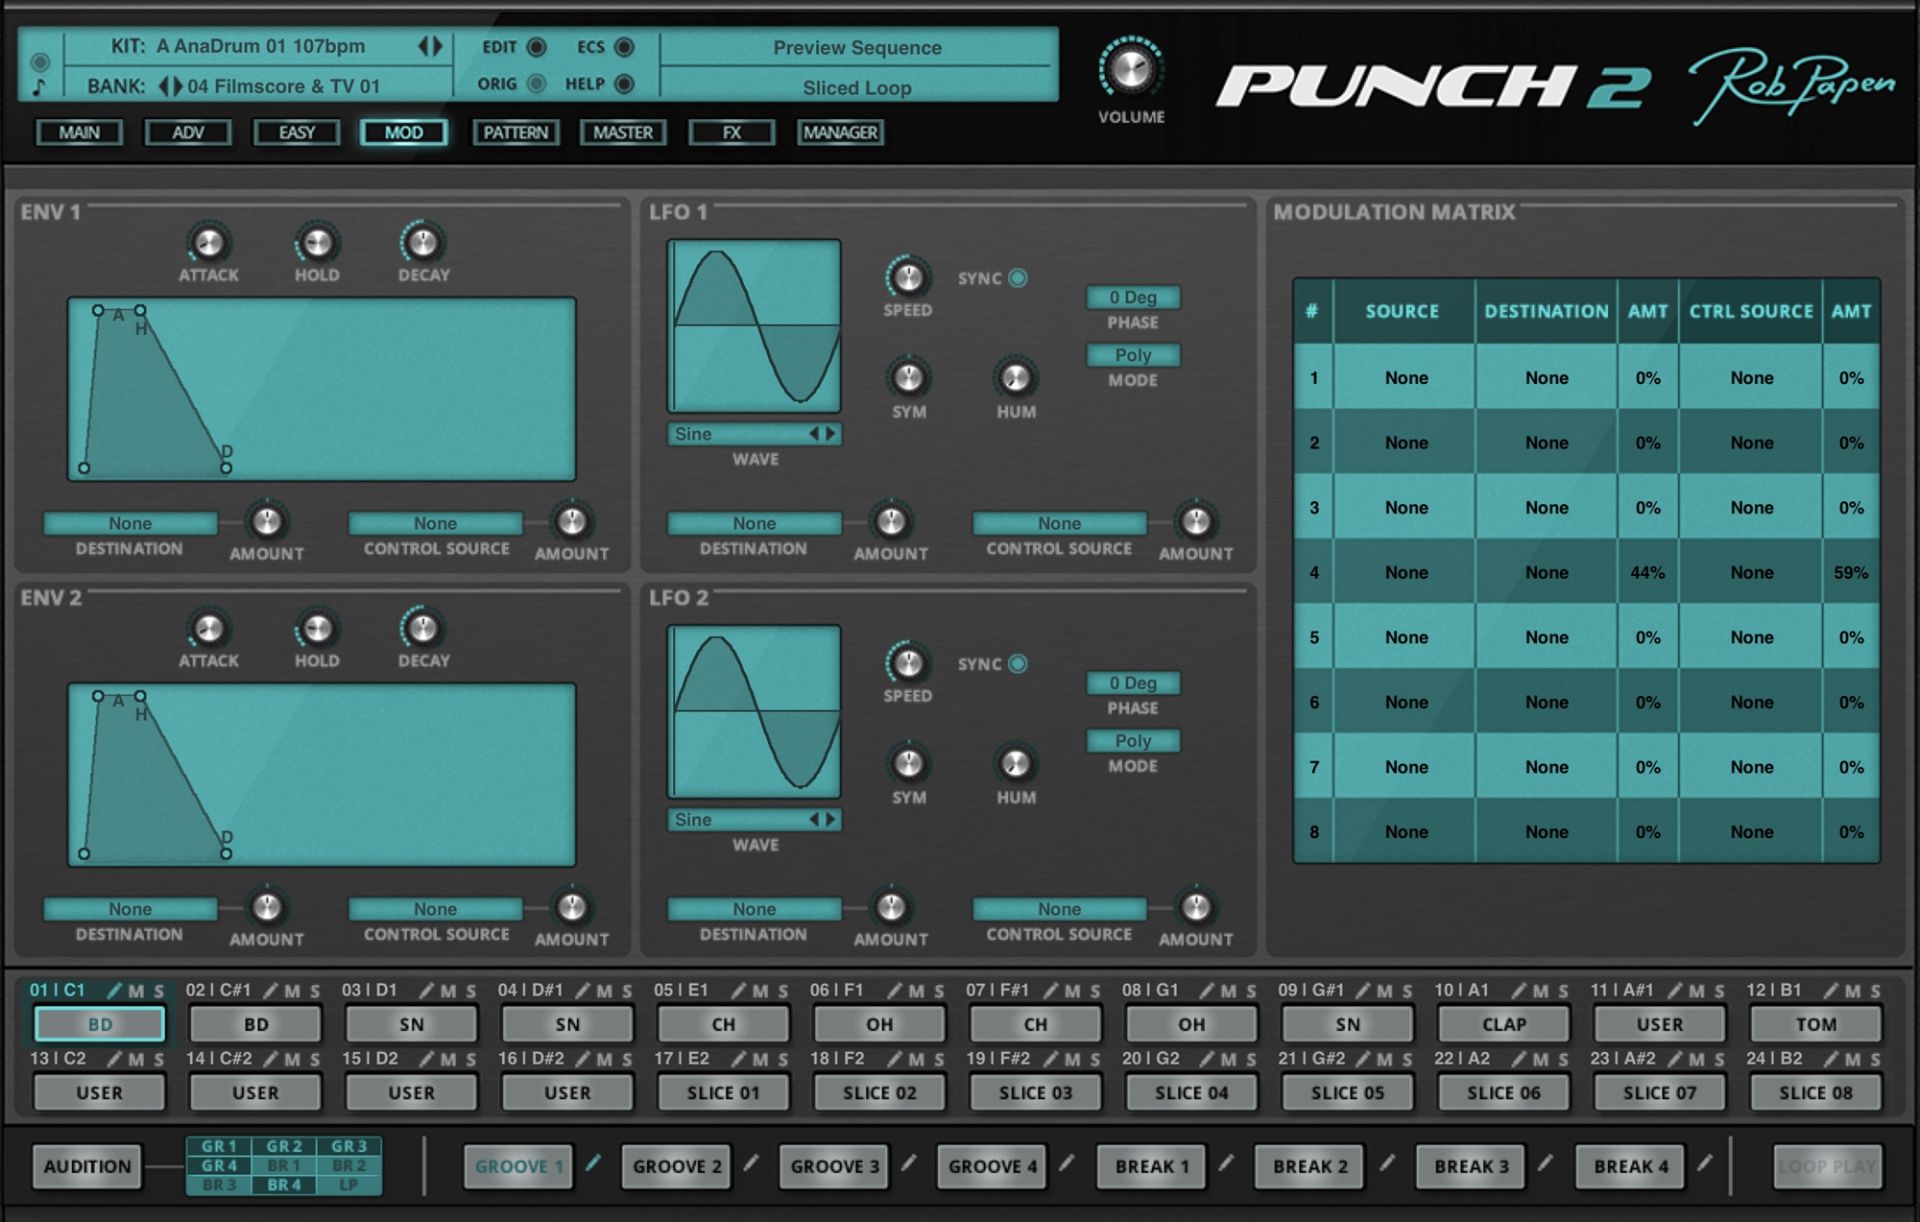Click the pencil edit icon next to Break 4
Viewport: 1920px width, 1222px height.
1705,1162
